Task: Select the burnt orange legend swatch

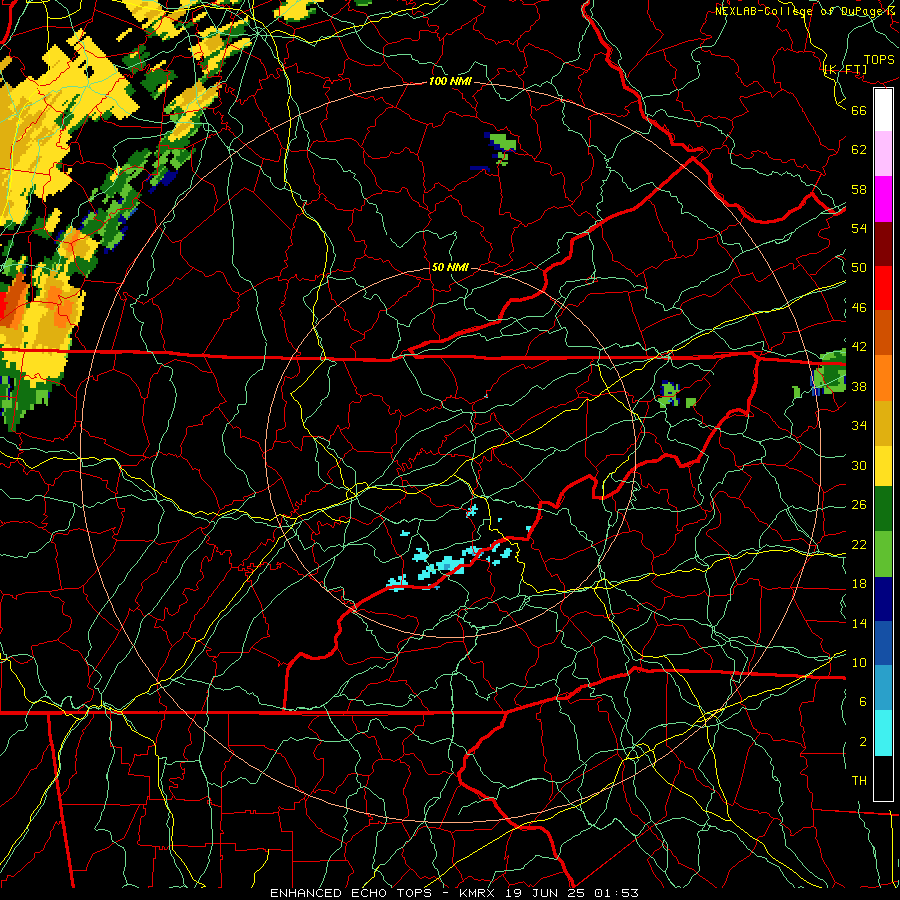Action: point(883,333)
